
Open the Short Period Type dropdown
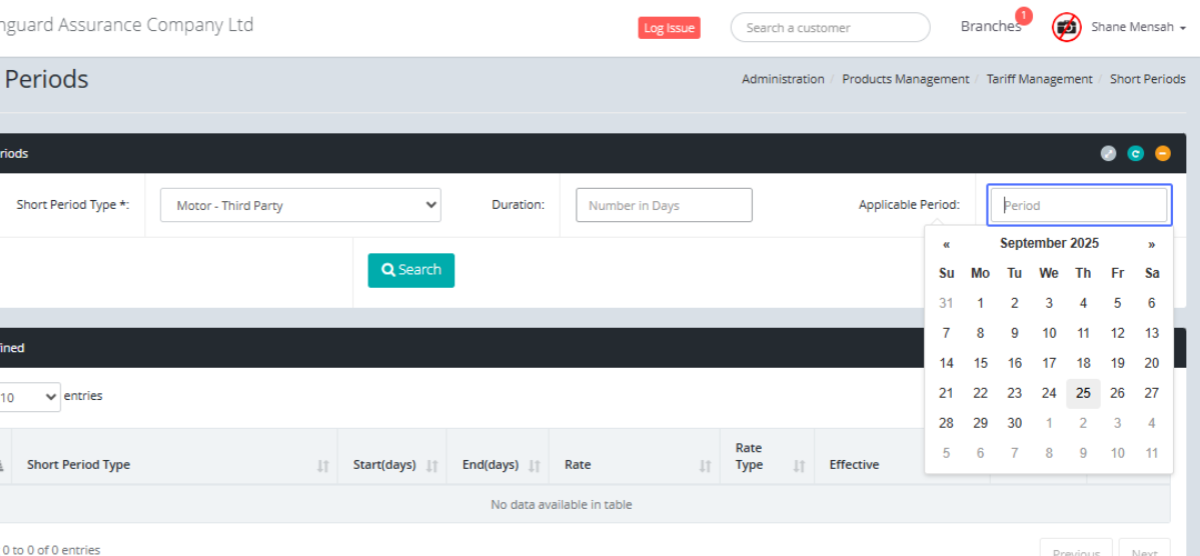301,205
